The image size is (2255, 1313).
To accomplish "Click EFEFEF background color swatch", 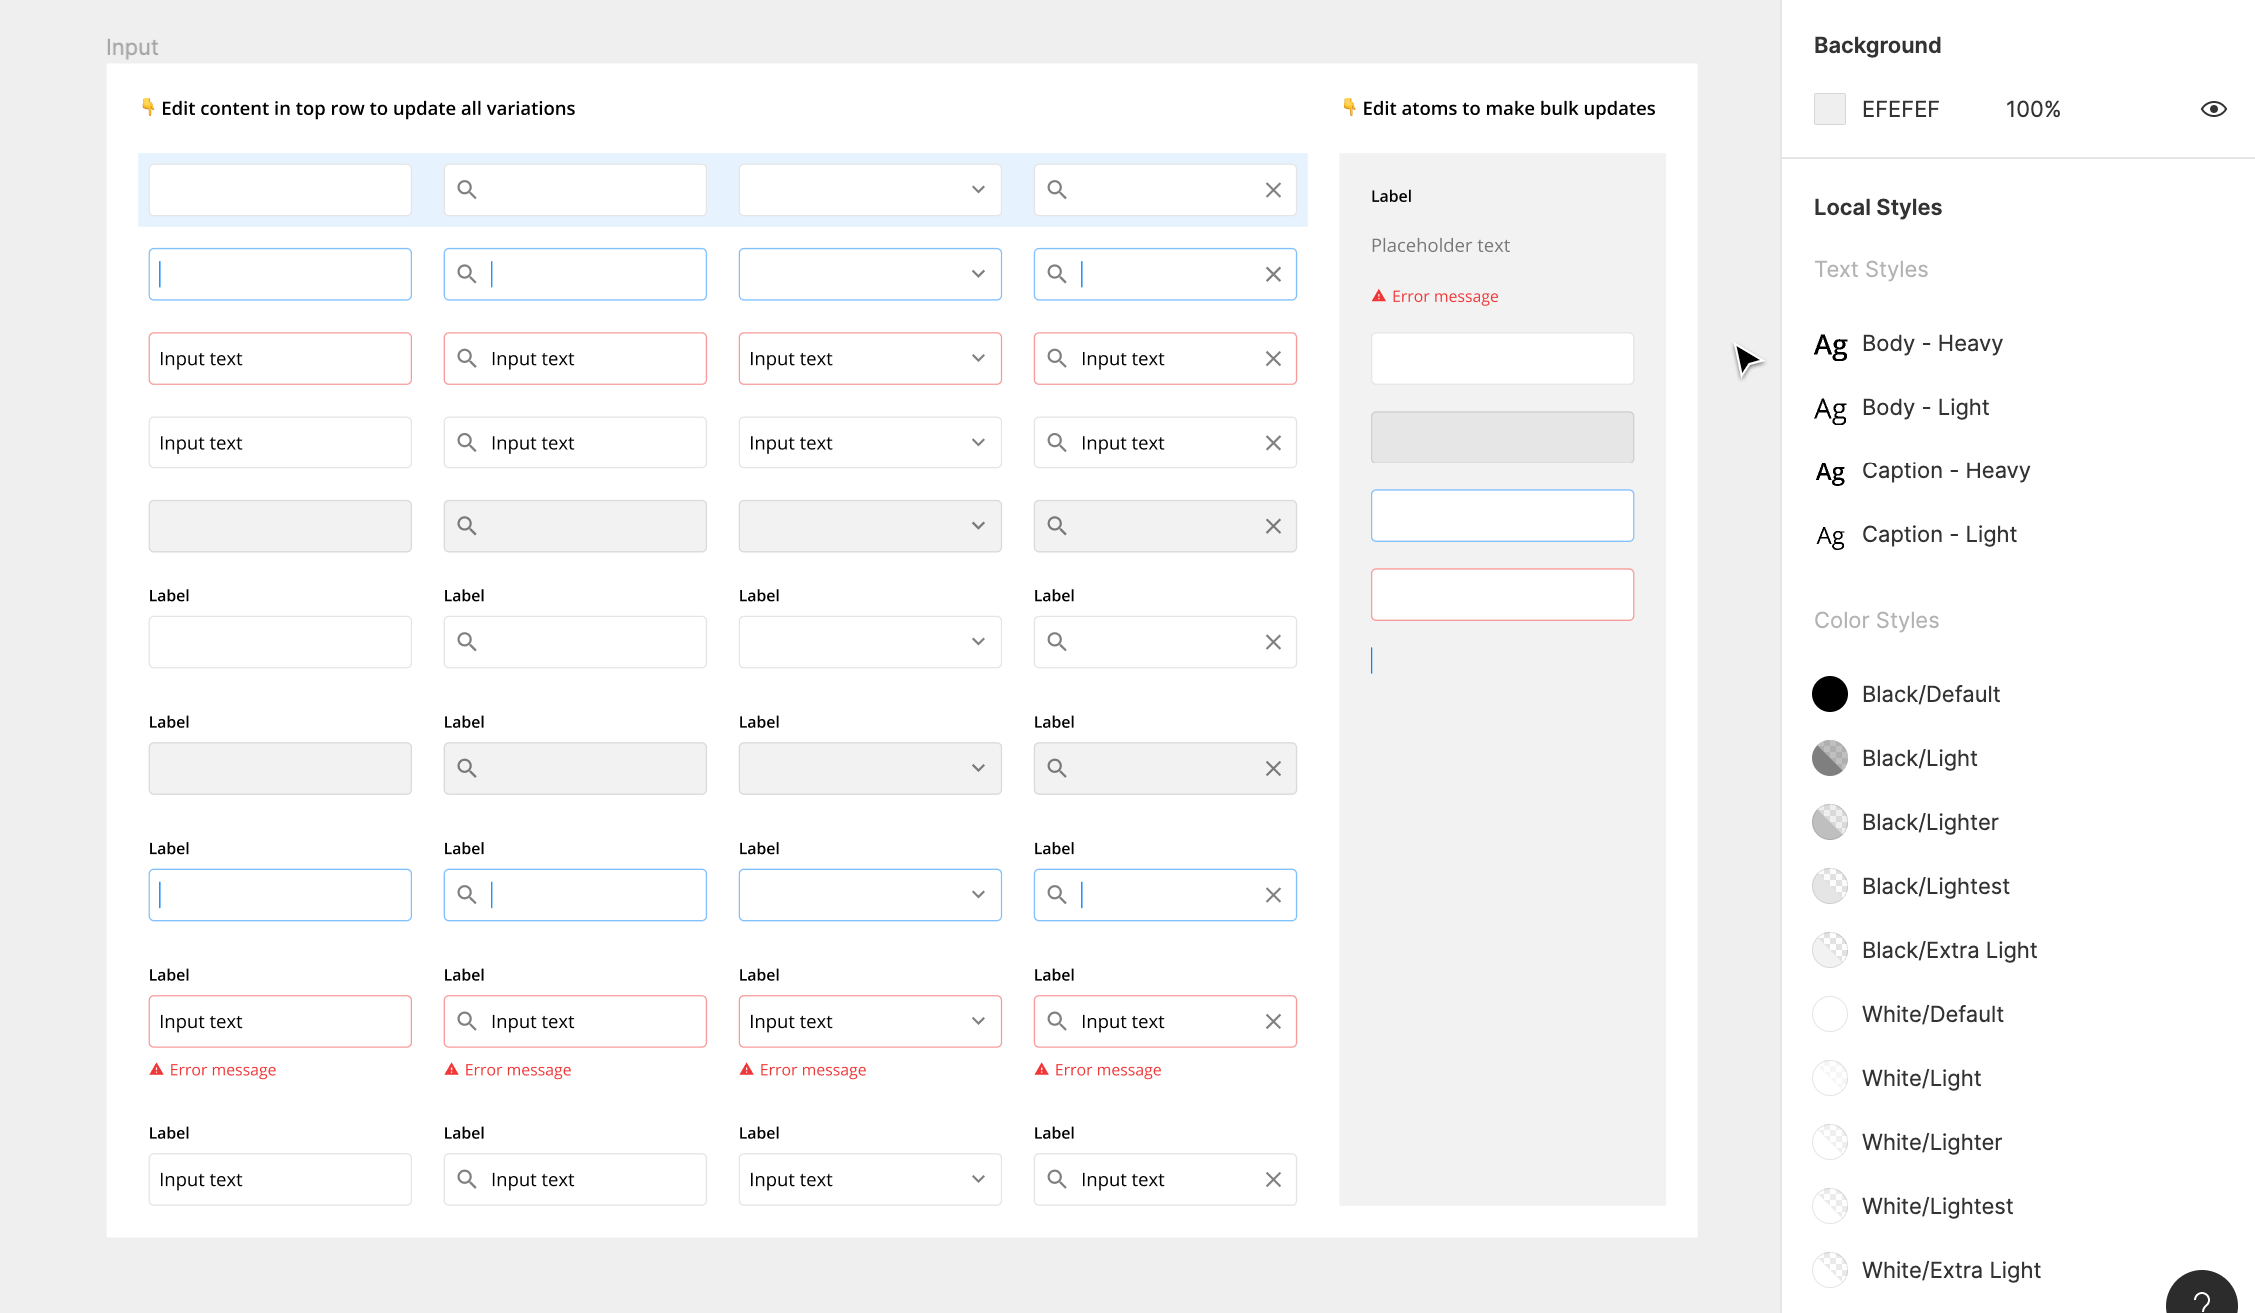I will pyautogui.click(x=1828, y=109).
